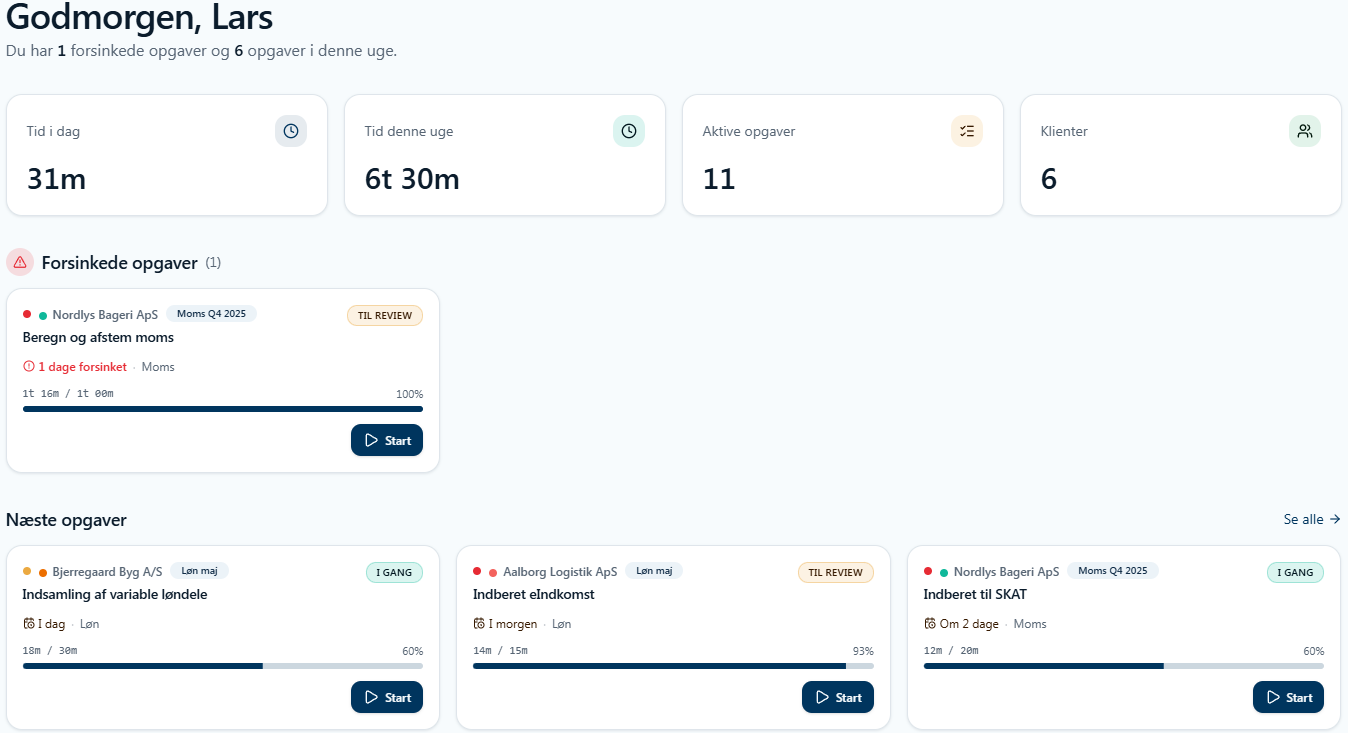The width and height of the screenshot is (1348, 733).
Task: Click the clock icon in Tid i dag card
Action: (291, 131)
